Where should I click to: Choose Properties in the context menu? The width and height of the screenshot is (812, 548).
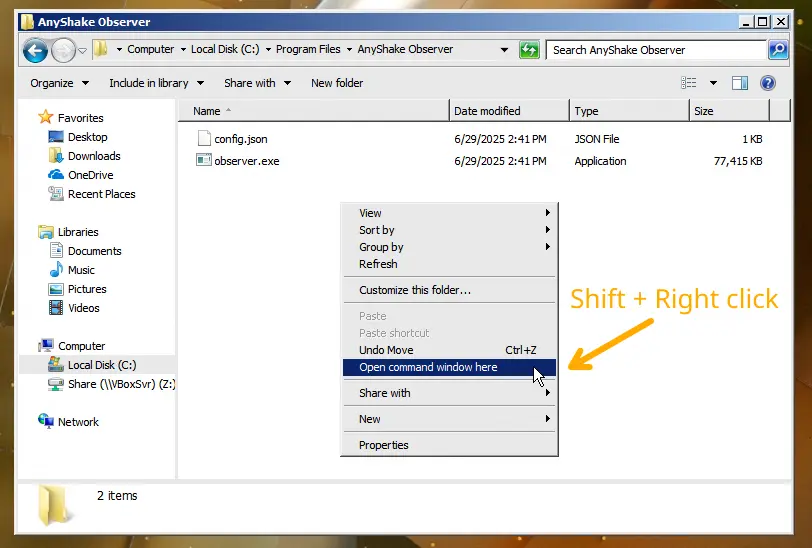450,445
